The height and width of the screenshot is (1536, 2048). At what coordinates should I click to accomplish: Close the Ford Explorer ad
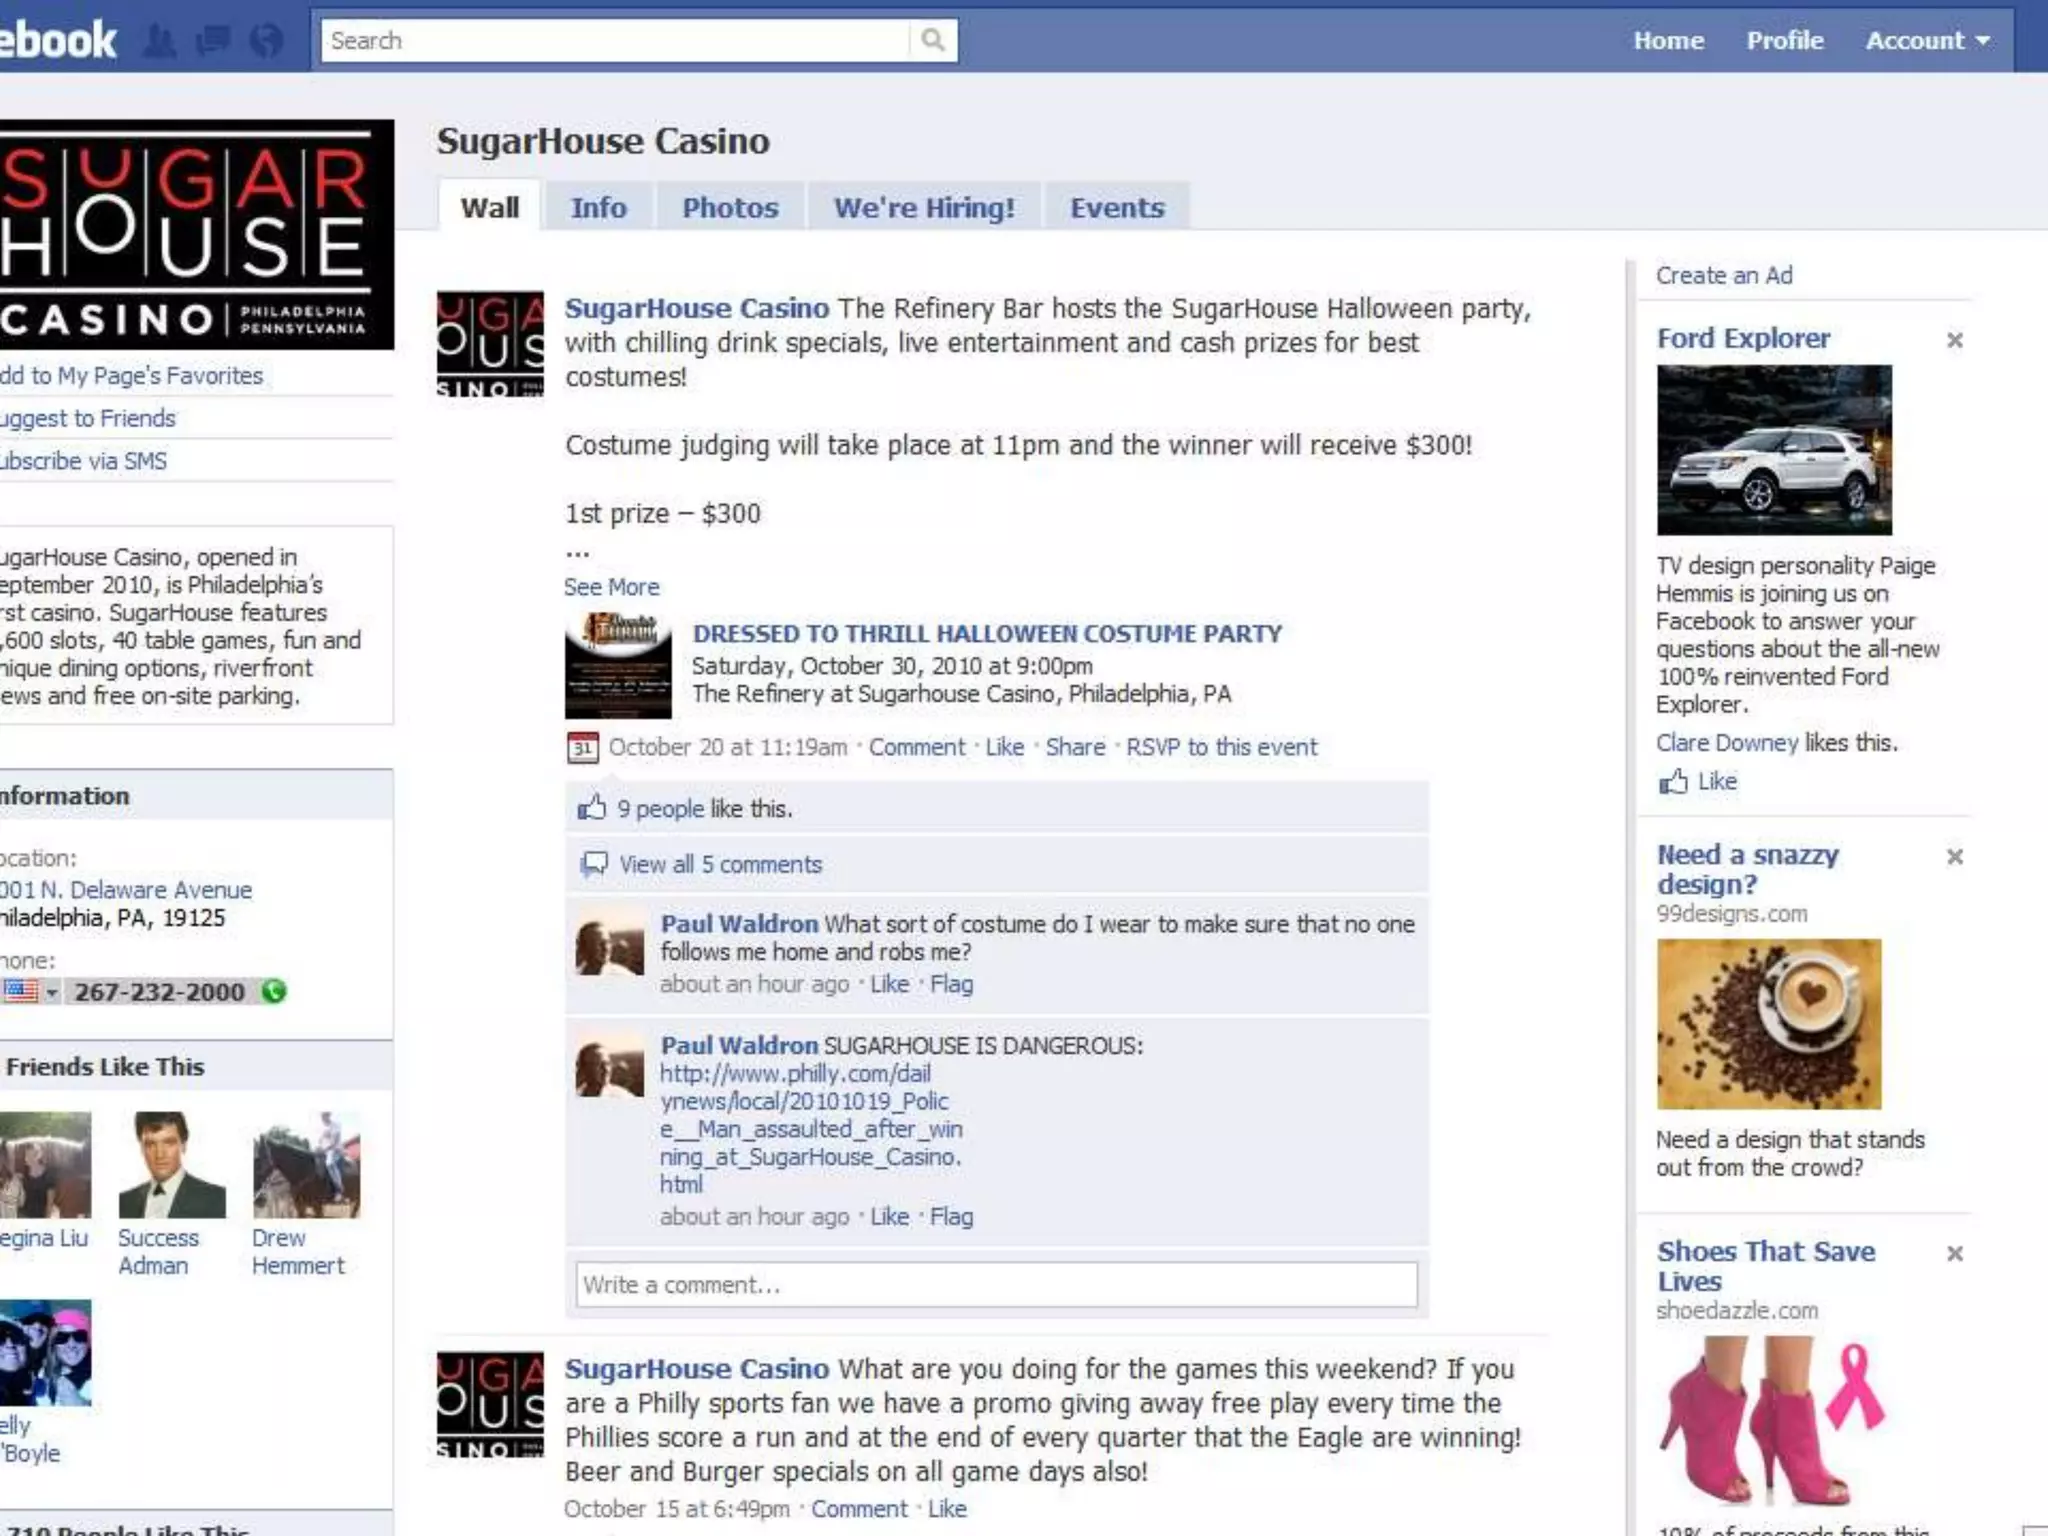(x=1955, y=340)
